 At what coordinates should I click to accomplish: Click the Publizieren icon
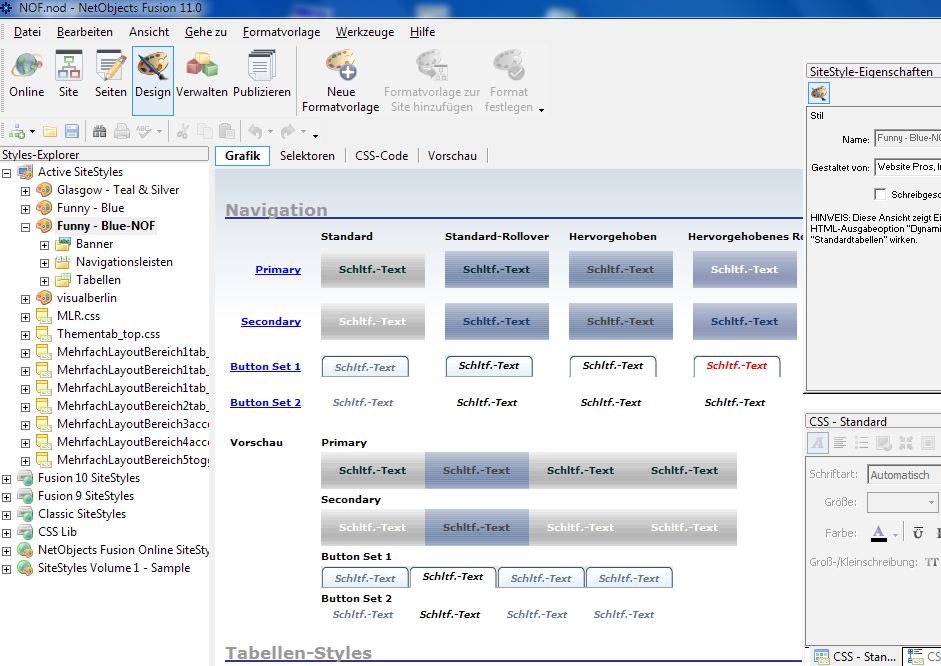point(261,75)
